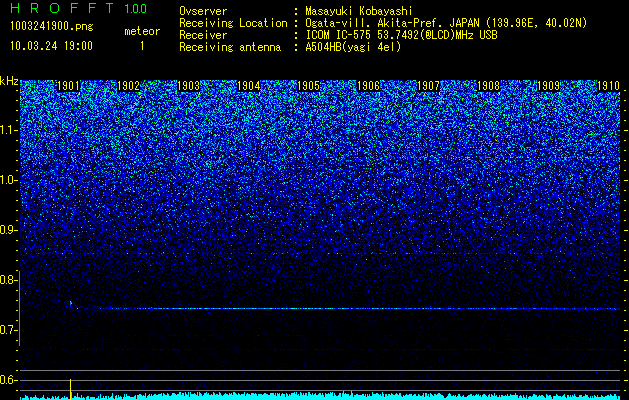
Task: Click receiver value ICOM IC-575 53.7492 MHz
Action: point(401,35)
